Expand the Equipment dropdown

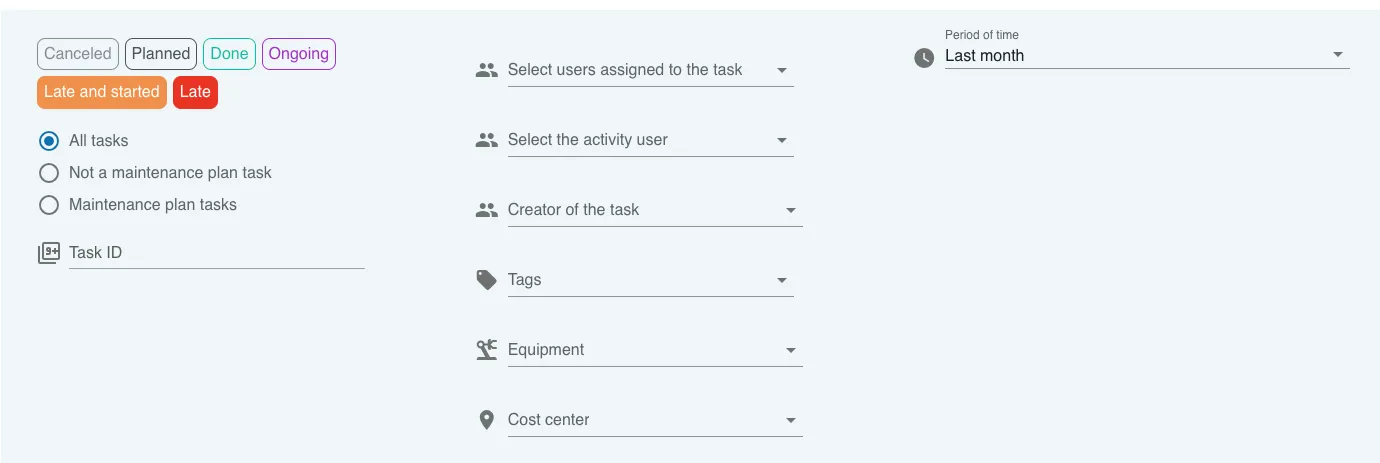pos(655,350)
